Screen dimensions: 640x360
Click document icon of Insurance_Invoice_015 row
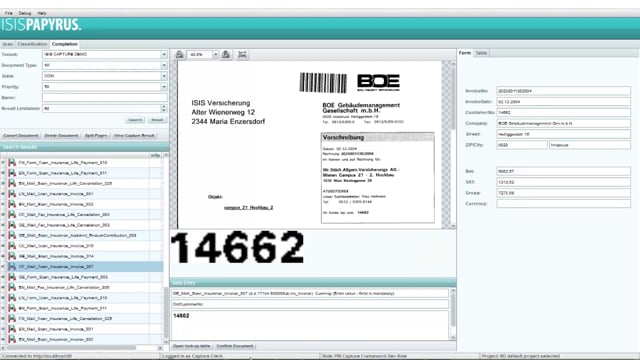pyautogui.click(x=12, y=246)
